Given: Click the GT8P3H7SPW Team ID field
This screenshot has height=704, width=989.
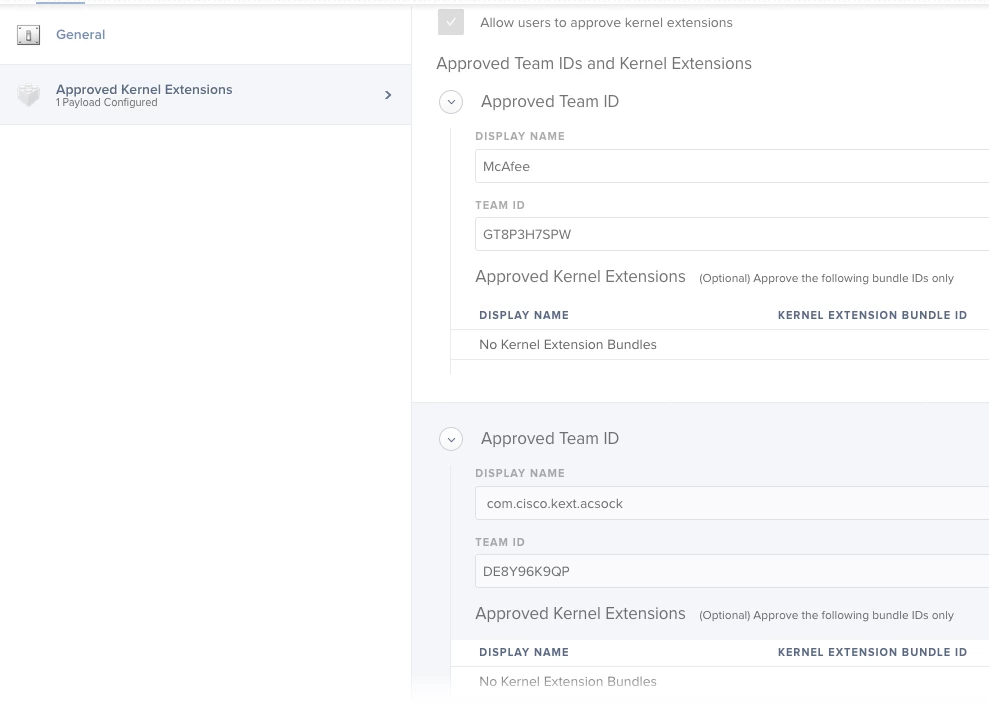Looking at the screenshot, I should [x=732, y=234].
